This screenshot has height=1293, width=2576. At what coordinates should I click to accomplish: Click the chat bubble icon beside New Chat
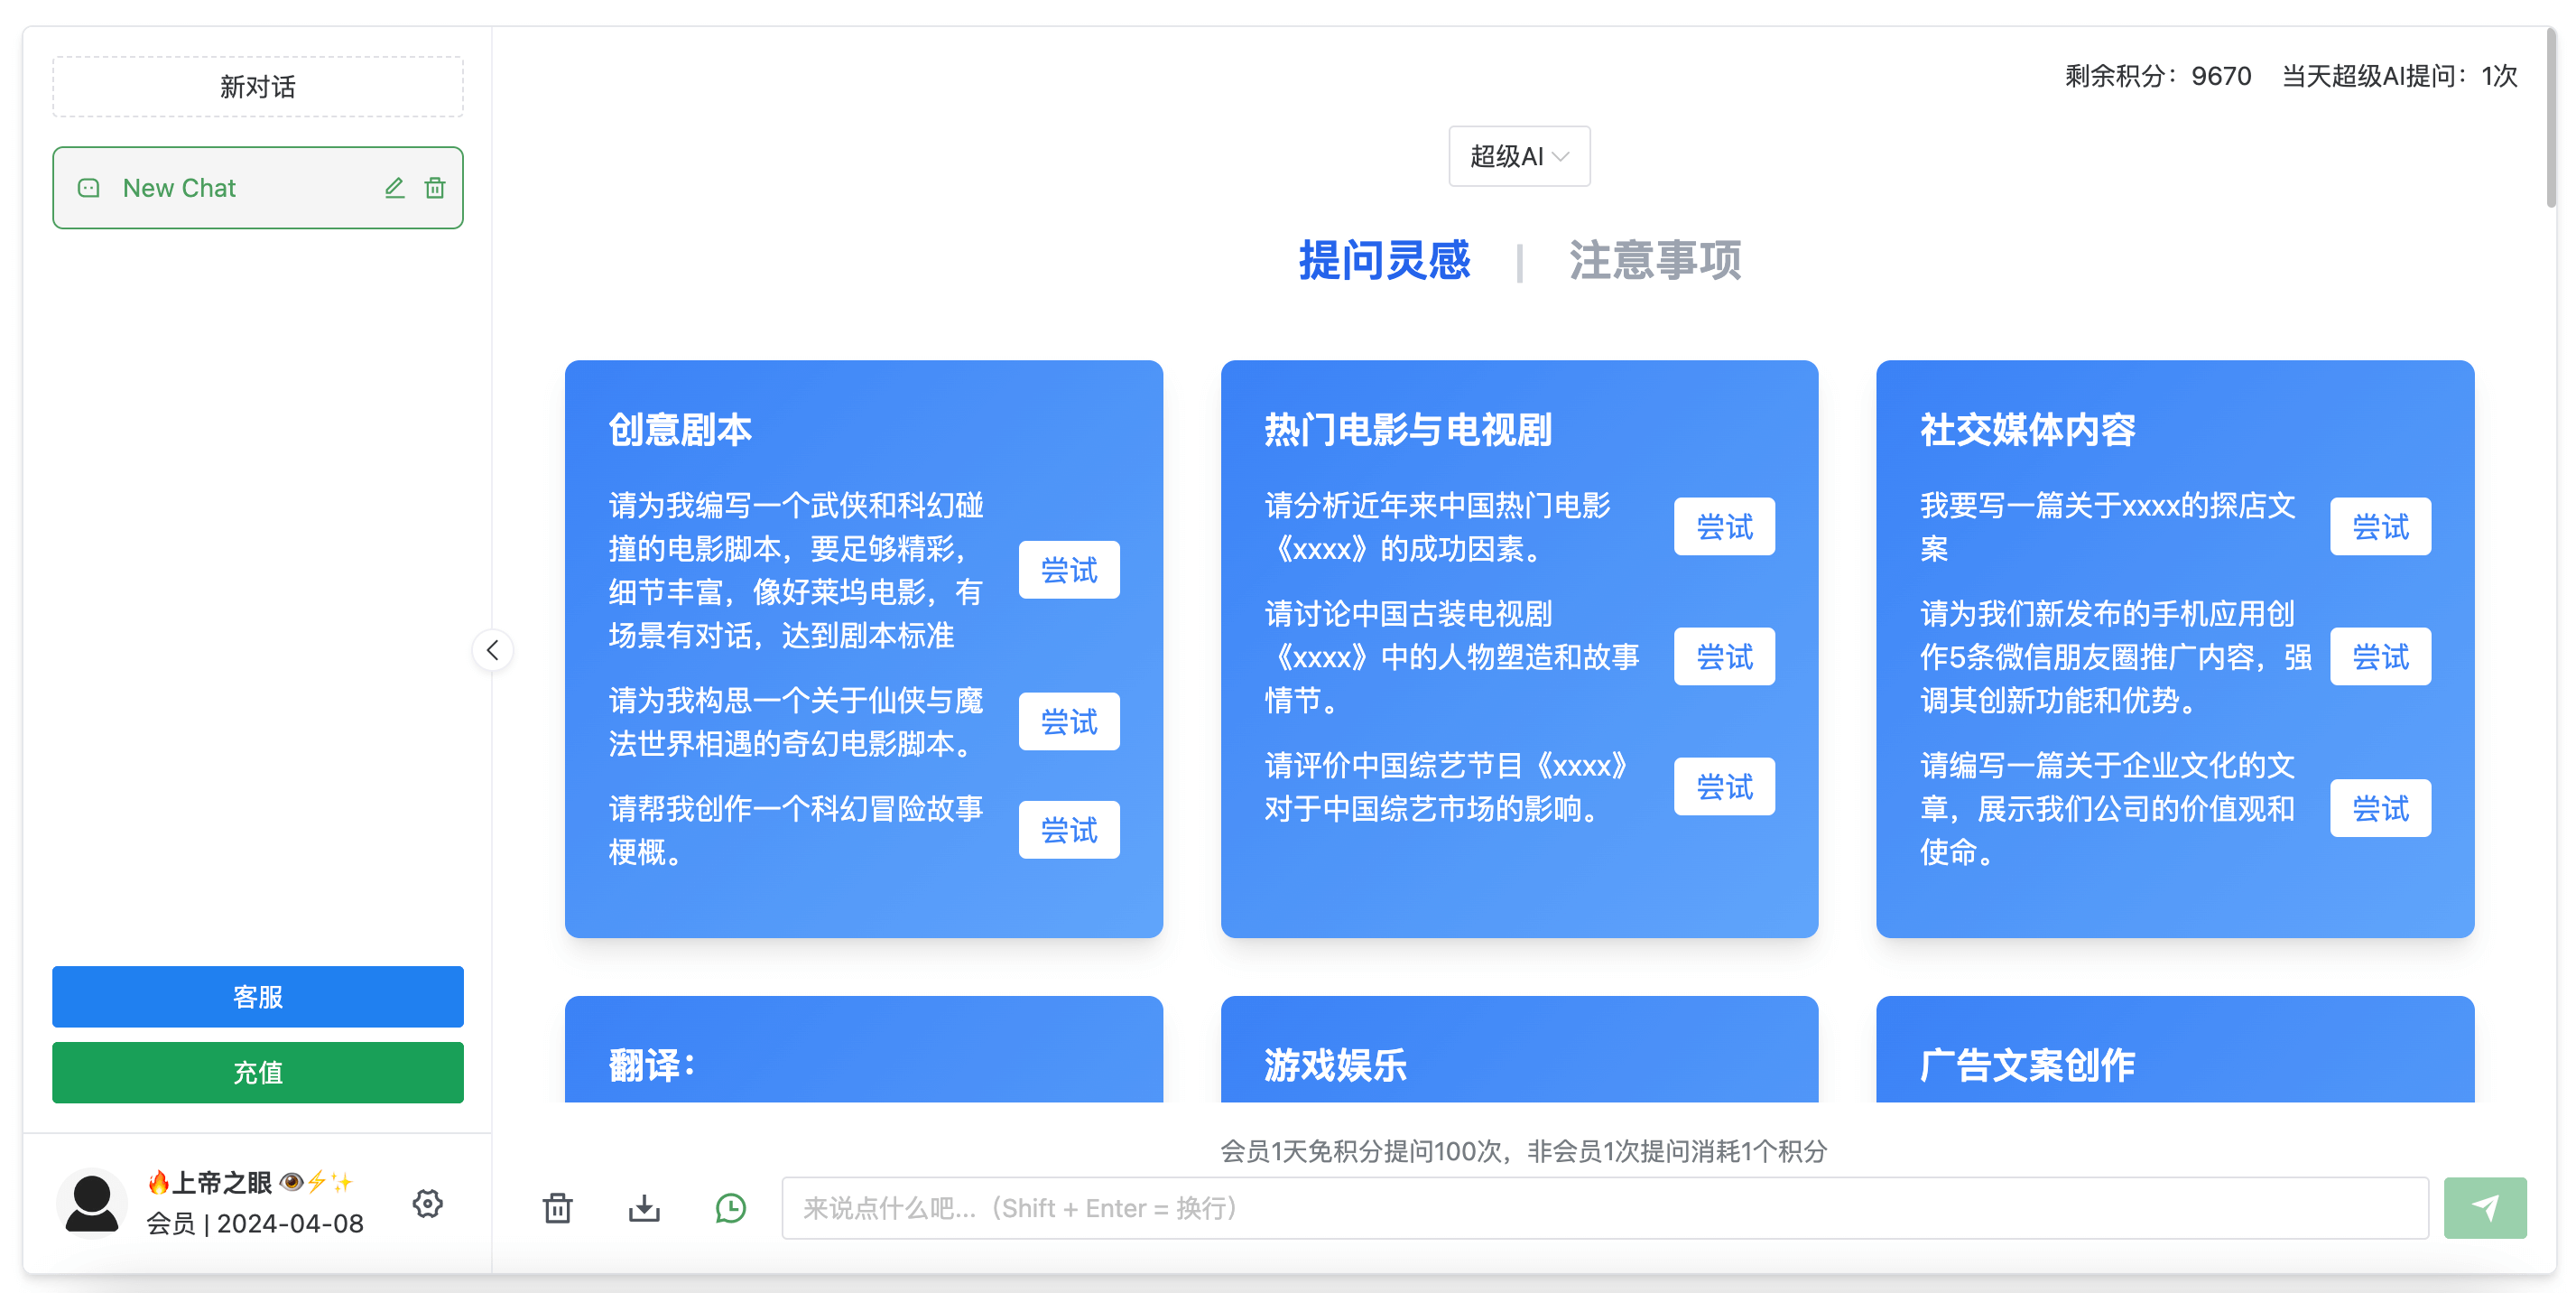coord(89,188)
